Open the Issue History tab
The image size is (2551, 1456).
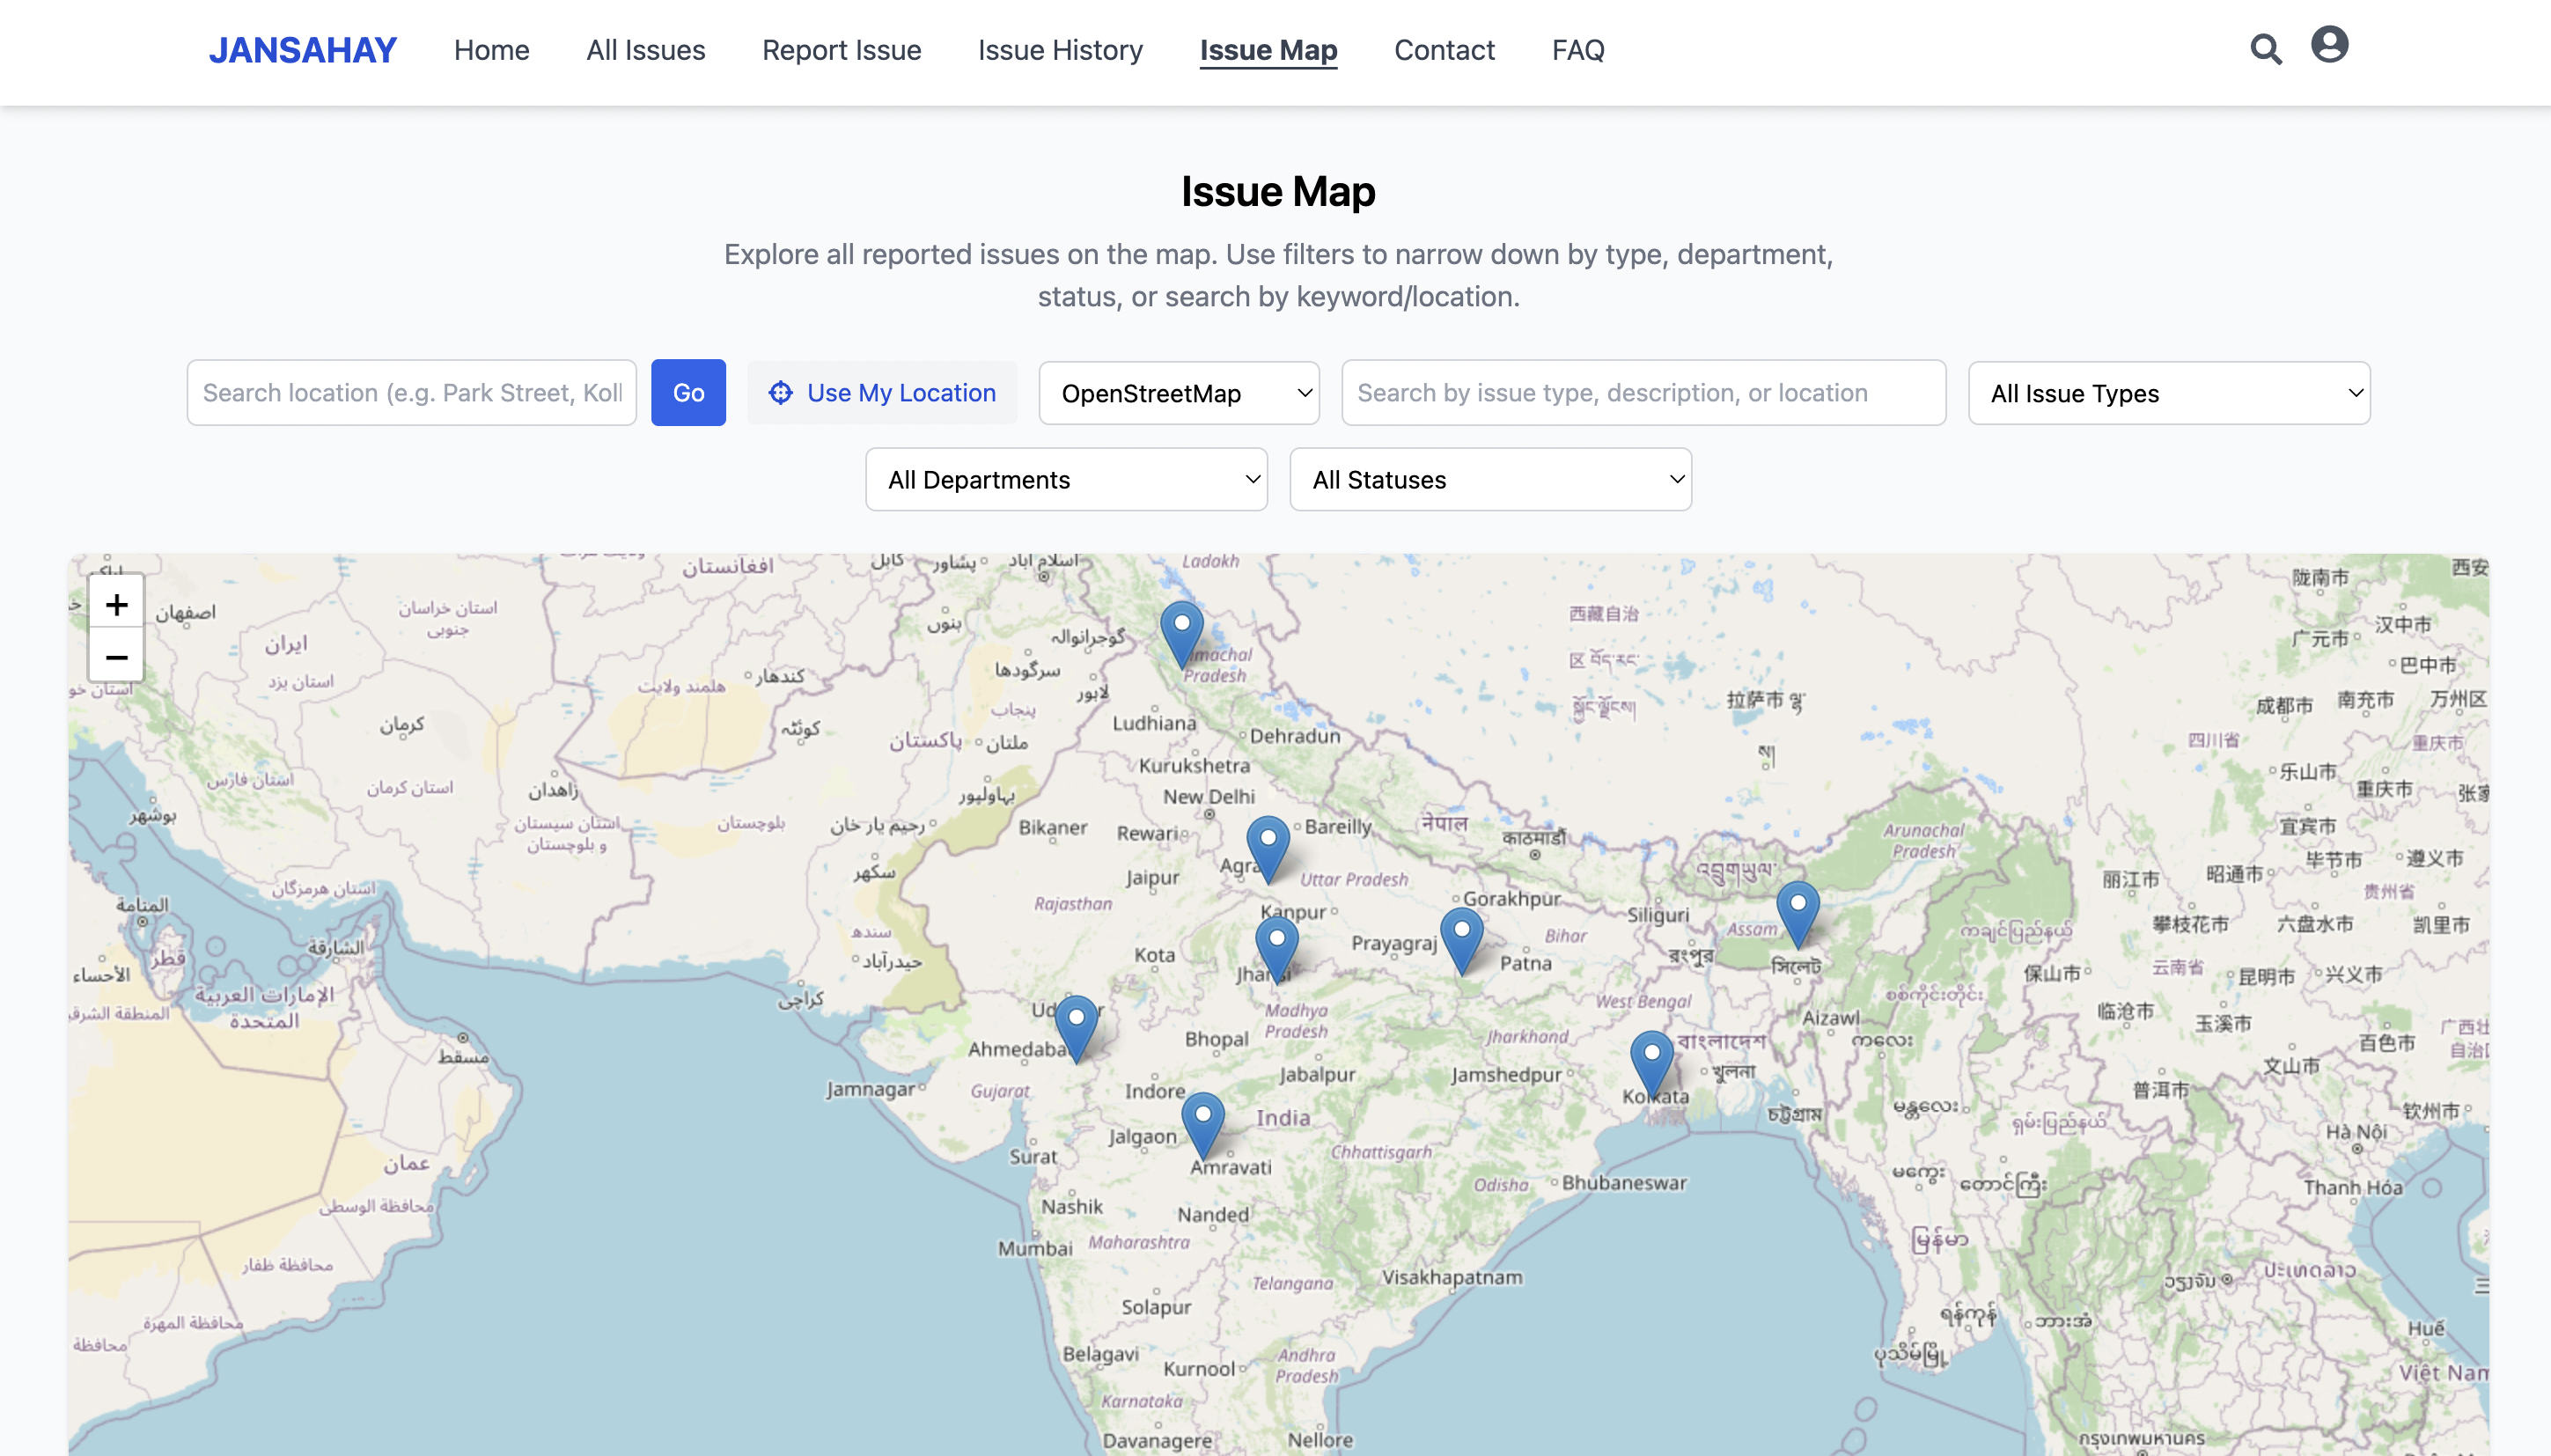tap(1060, 50)
